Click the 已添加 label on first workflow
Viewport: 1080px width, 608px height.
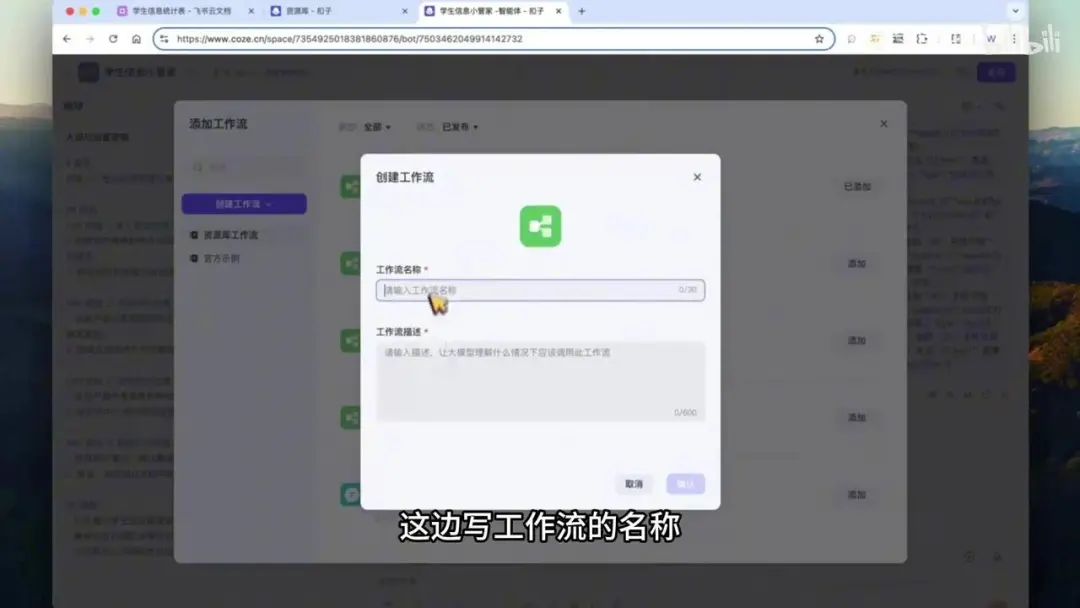(x=858, y=187)
